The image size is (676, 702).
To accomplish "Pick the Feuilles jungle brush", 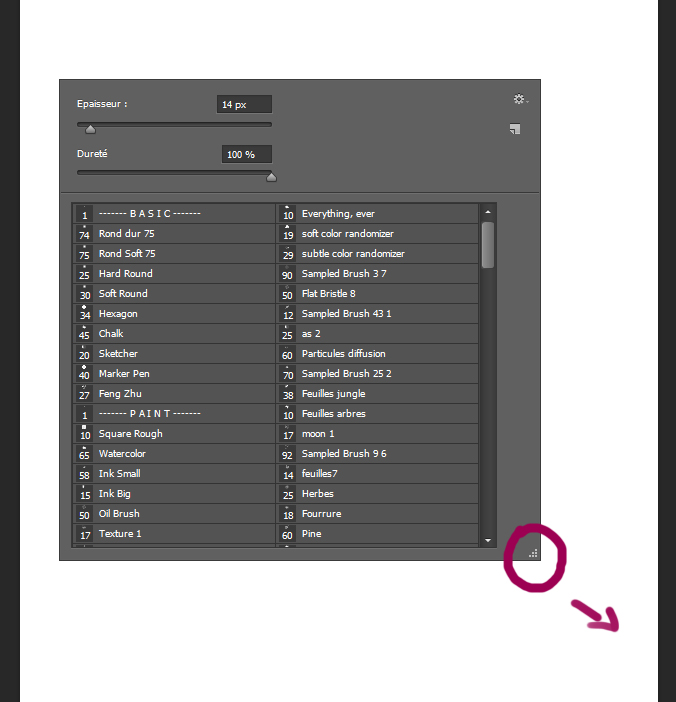I will tap(333, 394).
